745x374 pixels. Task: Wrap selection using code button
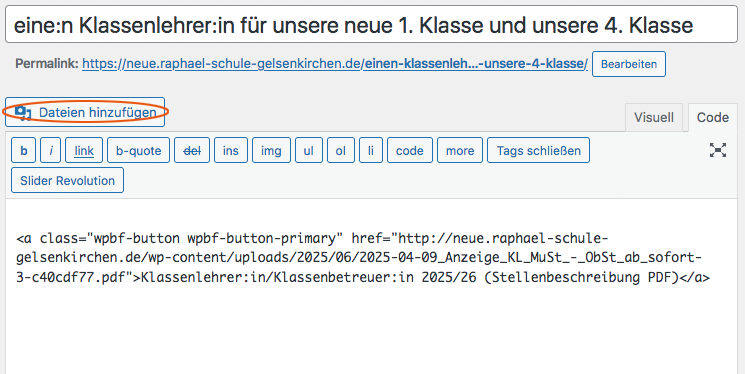(x=410, y=150)
